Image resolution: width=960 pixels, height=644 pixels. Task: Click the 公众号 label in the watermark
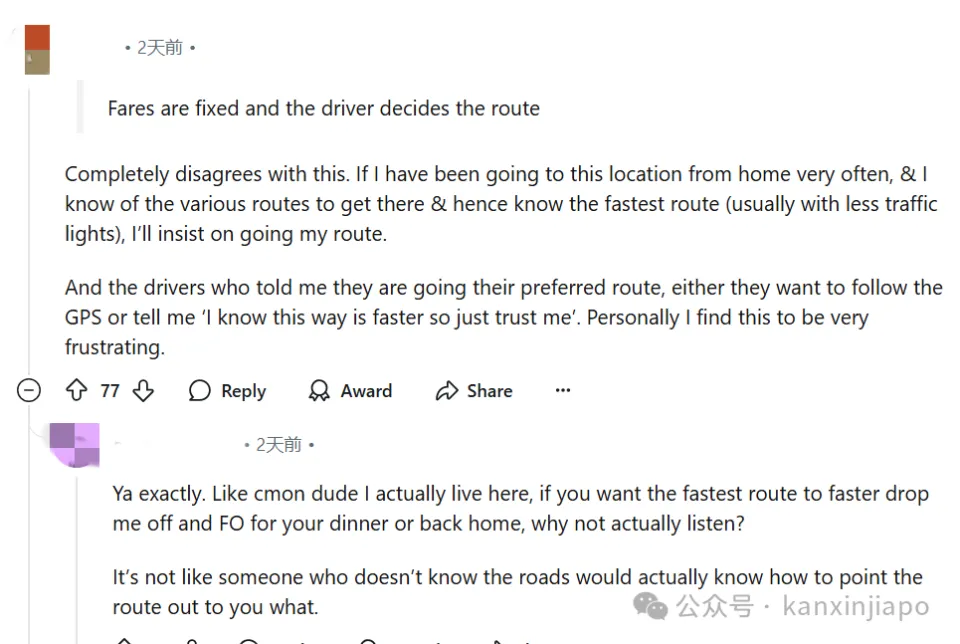pyautogui.click(x=715, y=606)
